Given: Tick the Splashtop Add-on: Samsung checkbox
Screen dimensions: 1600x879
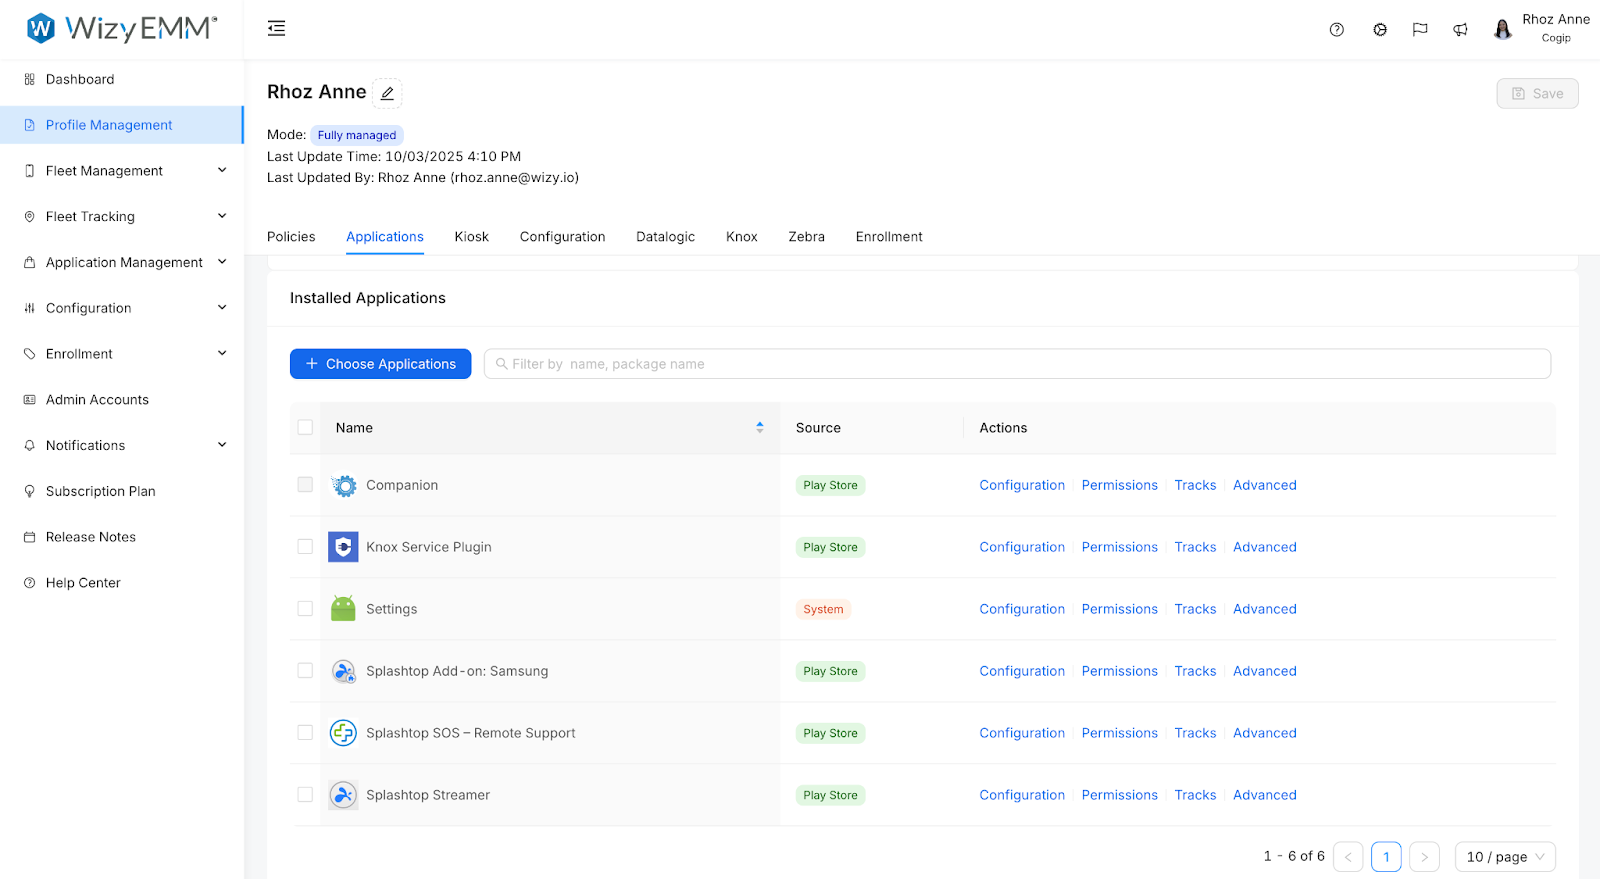Looking at the screenshot, I should pyautogui.click(x=305, y=670).
